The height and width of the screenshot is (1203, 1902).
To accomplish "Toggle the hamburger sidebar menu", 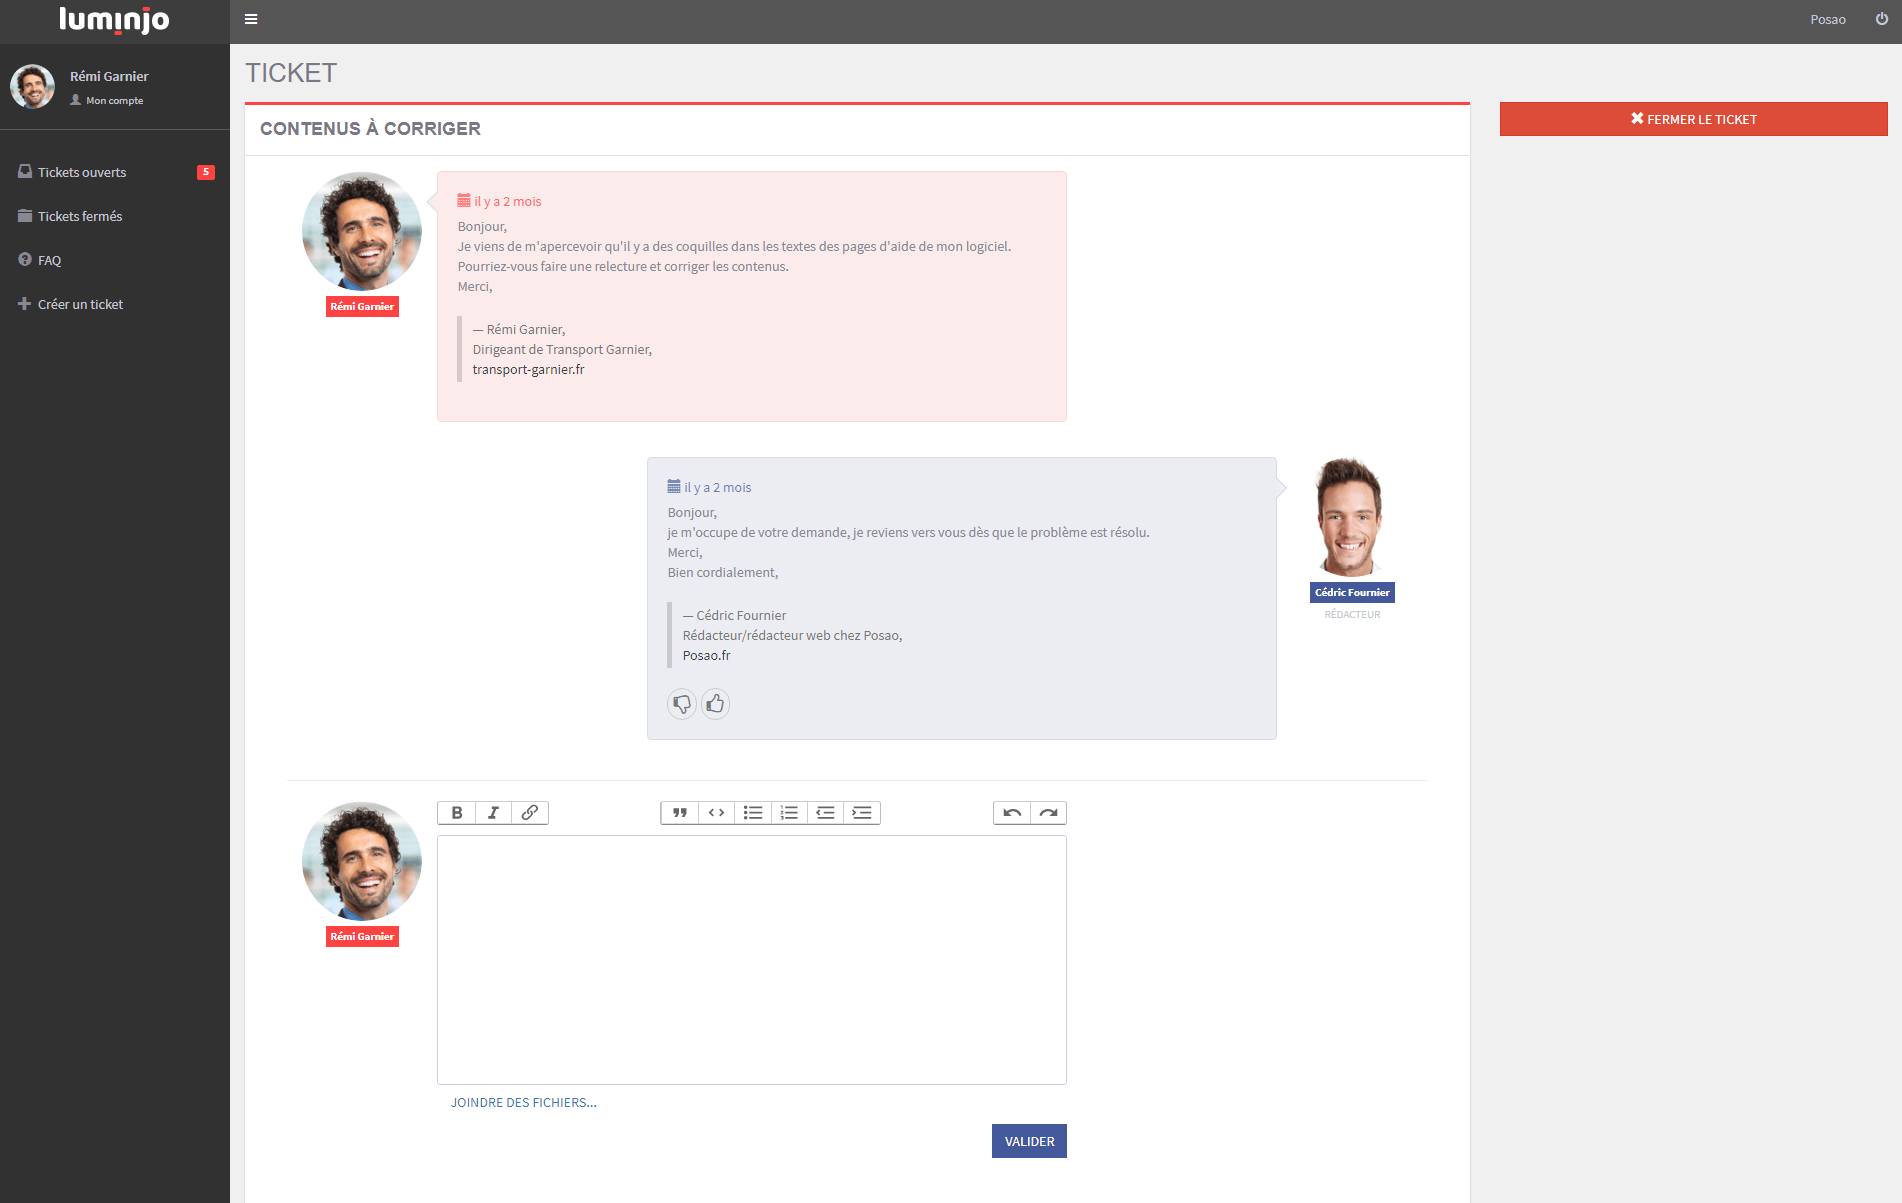I will (x=251, y=19).
